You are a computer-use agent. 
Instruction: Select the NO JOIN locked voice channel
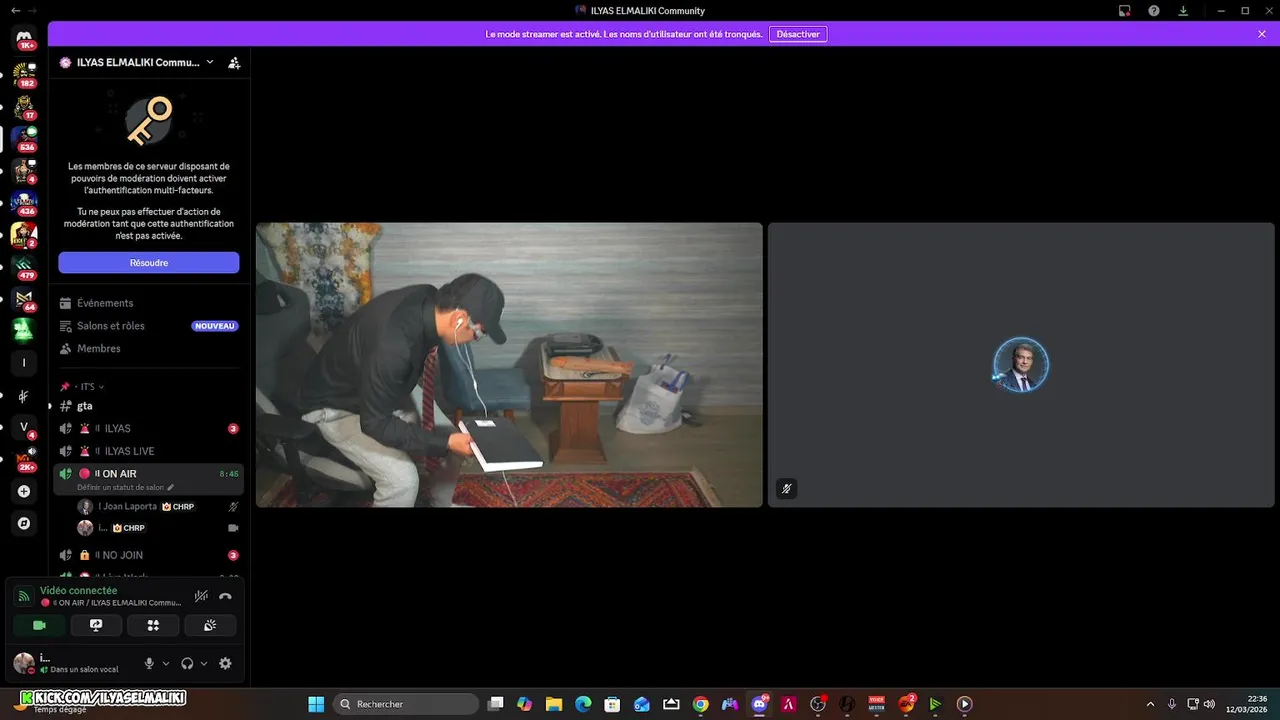point(148,555)
